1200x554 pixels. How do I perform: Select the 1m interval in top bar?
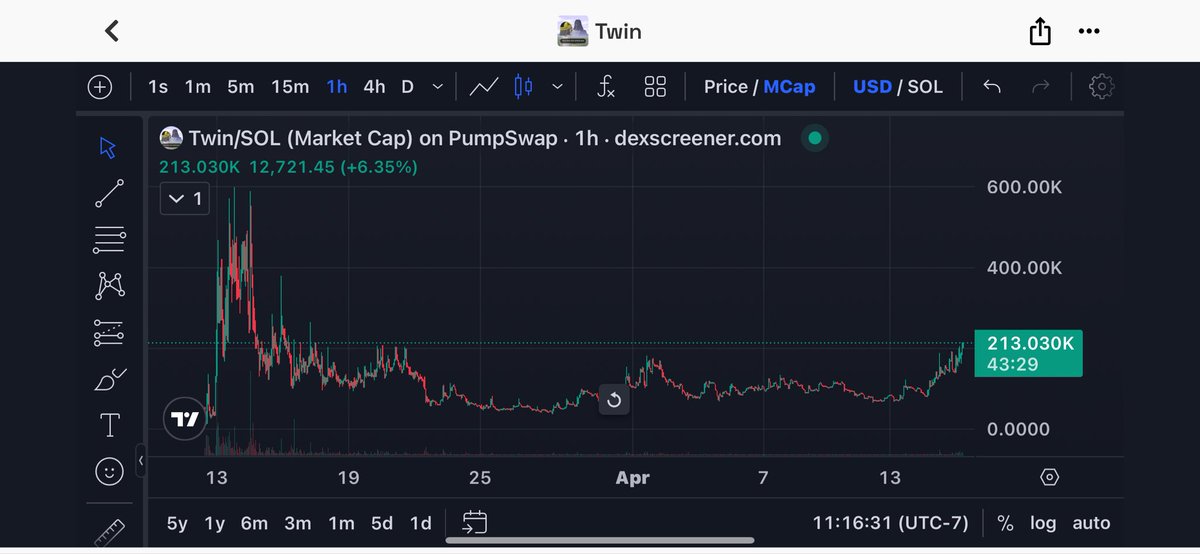click(x=198, y=87)
